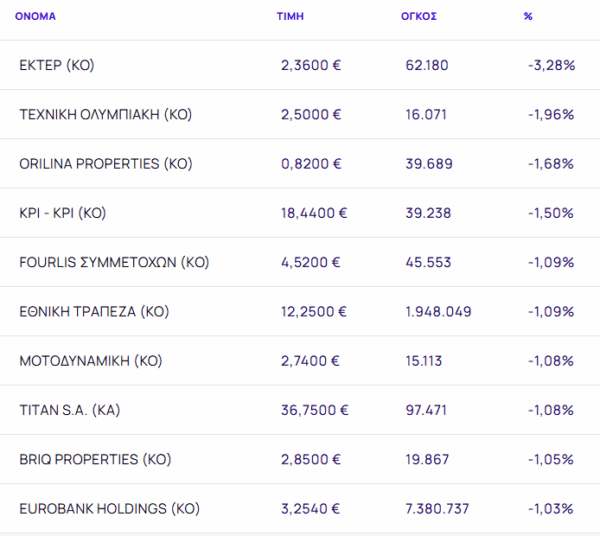Select the -1,50% change value
This screenshot has height=536, width=600.
551,213
